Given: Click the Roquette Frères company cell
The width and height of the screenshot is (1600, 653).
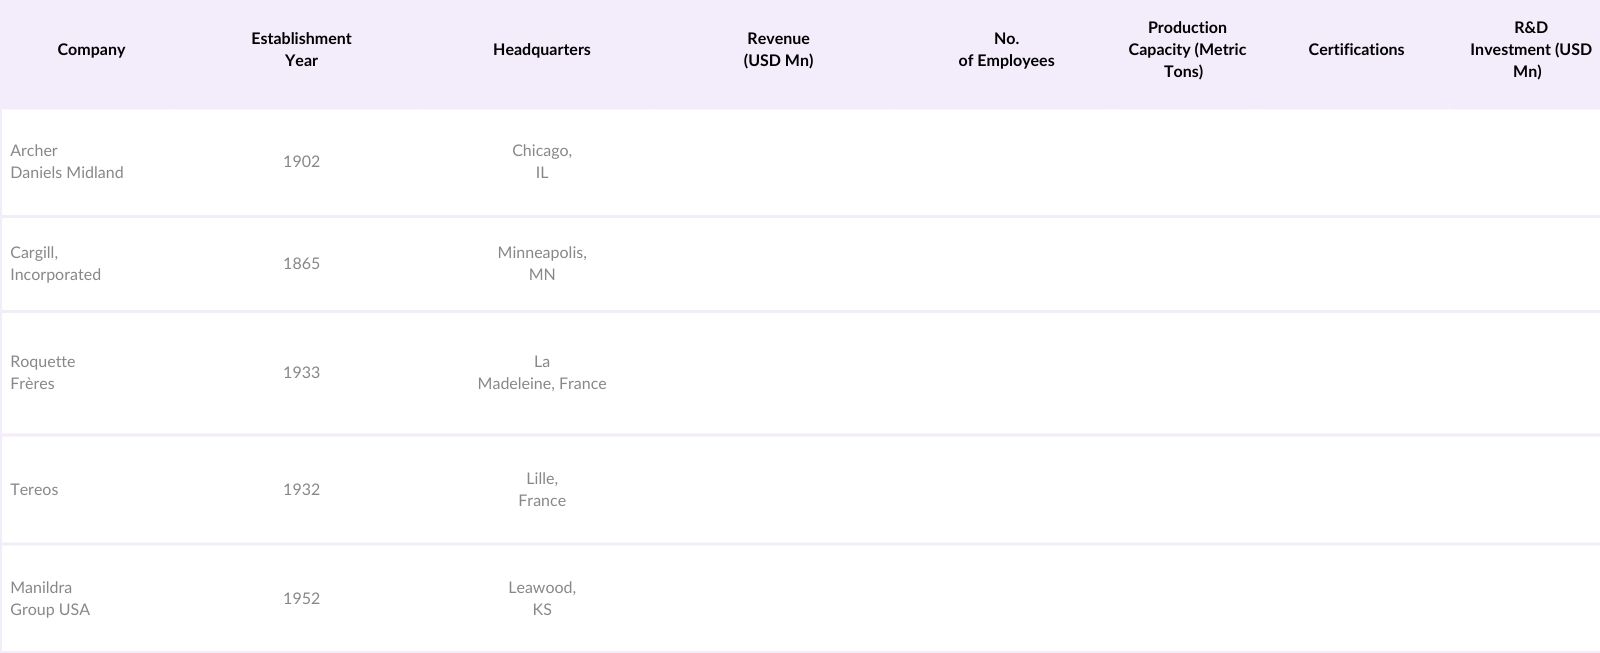Looking at the screenshot, I should click(x=43, y=373).
